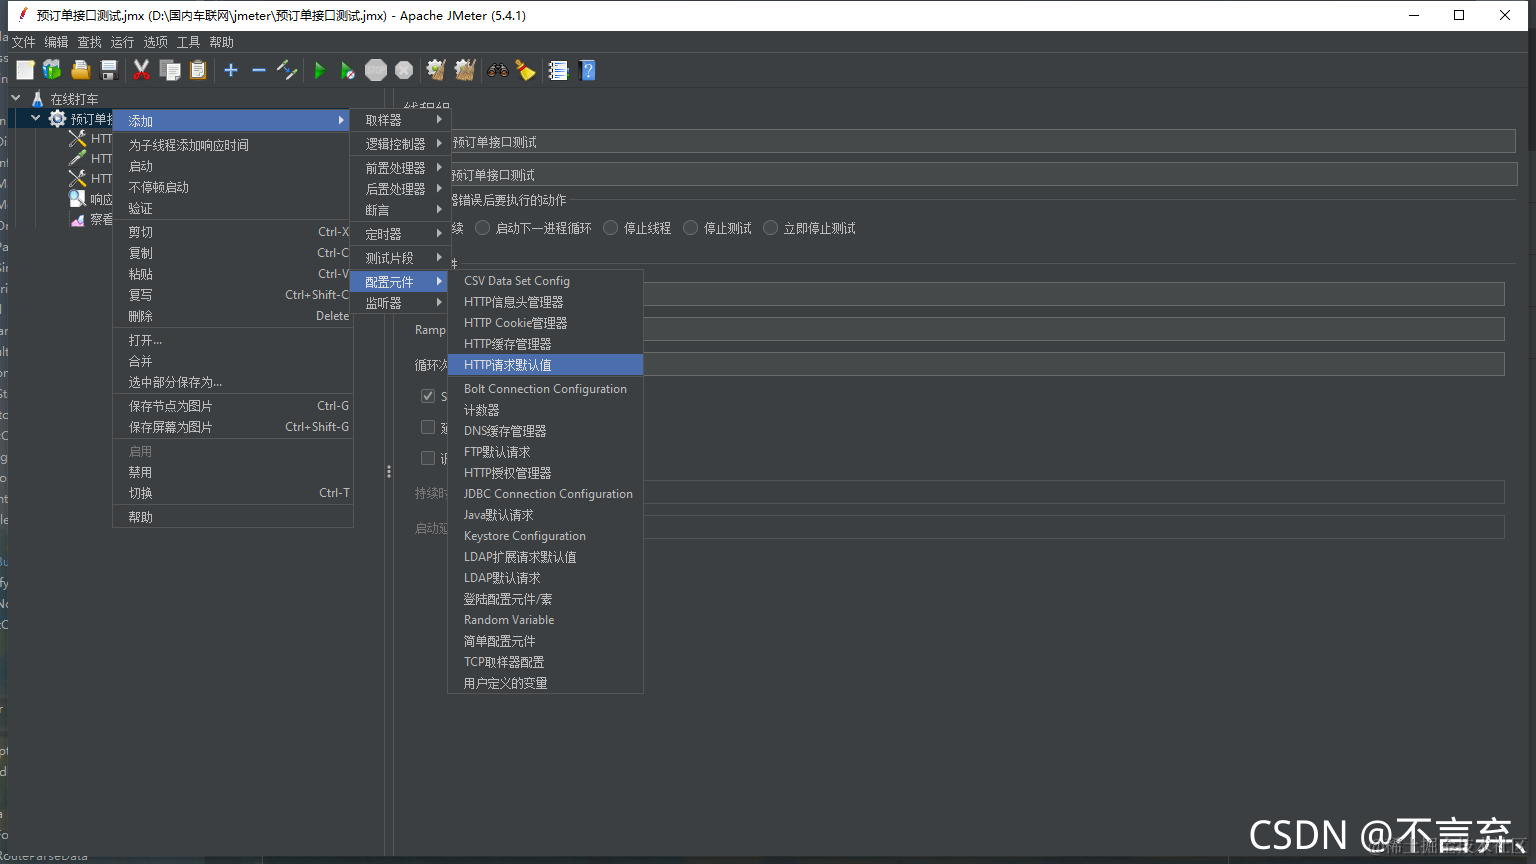Click the blue plus Expand All icon
1536x864 pixels.
pos(231,70)
